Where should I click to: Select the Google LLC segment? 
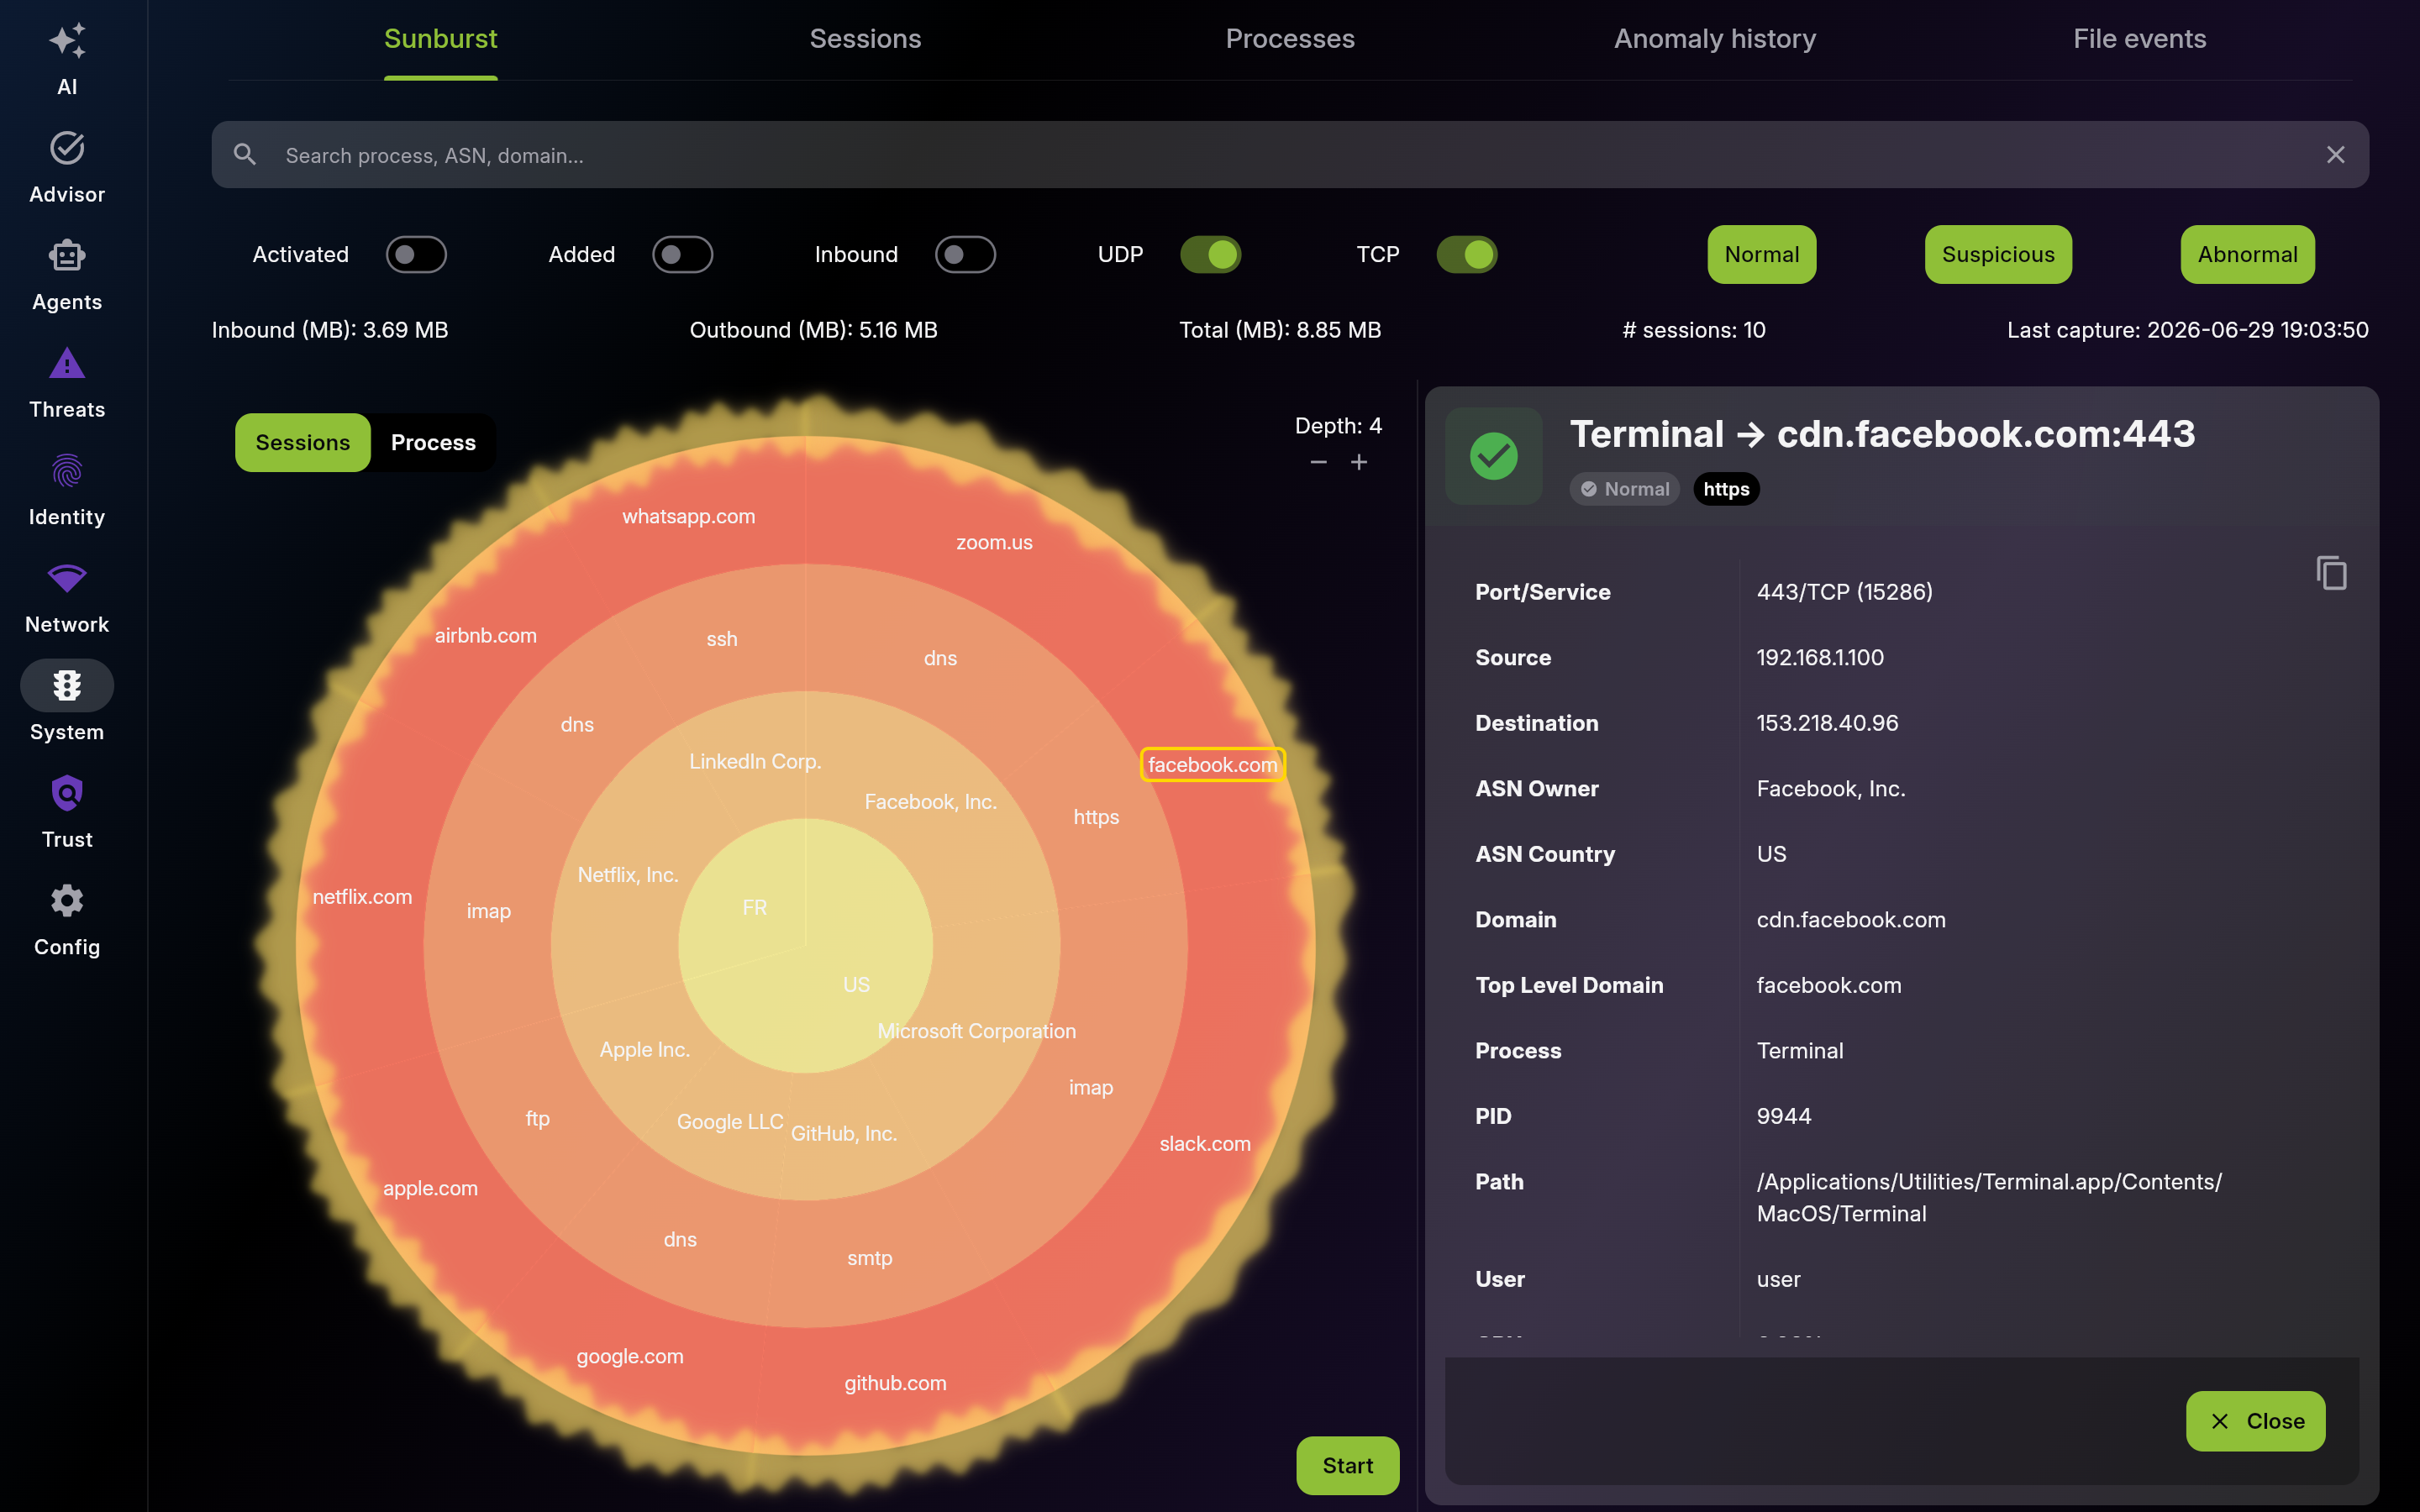[730, 1121]
